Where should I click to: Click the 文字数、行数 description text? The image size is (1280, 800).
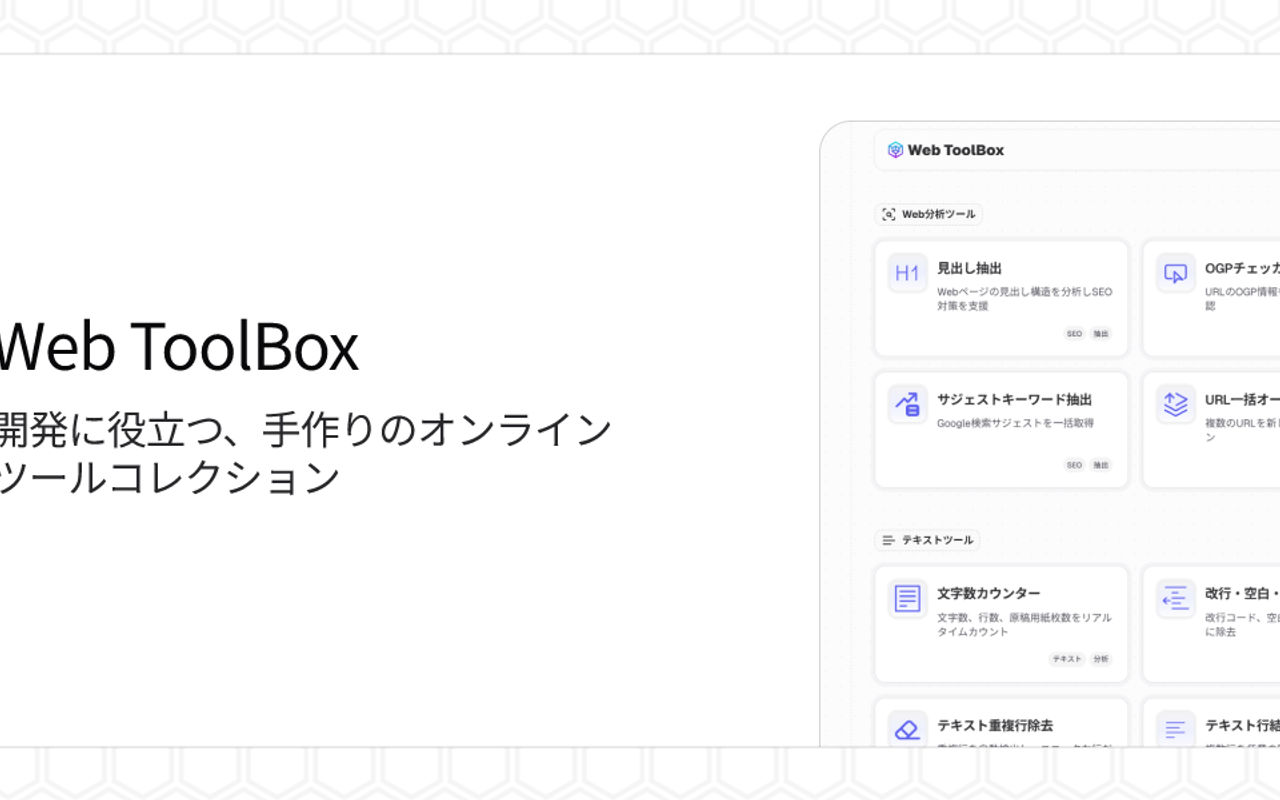click(x=1024, y=625)
